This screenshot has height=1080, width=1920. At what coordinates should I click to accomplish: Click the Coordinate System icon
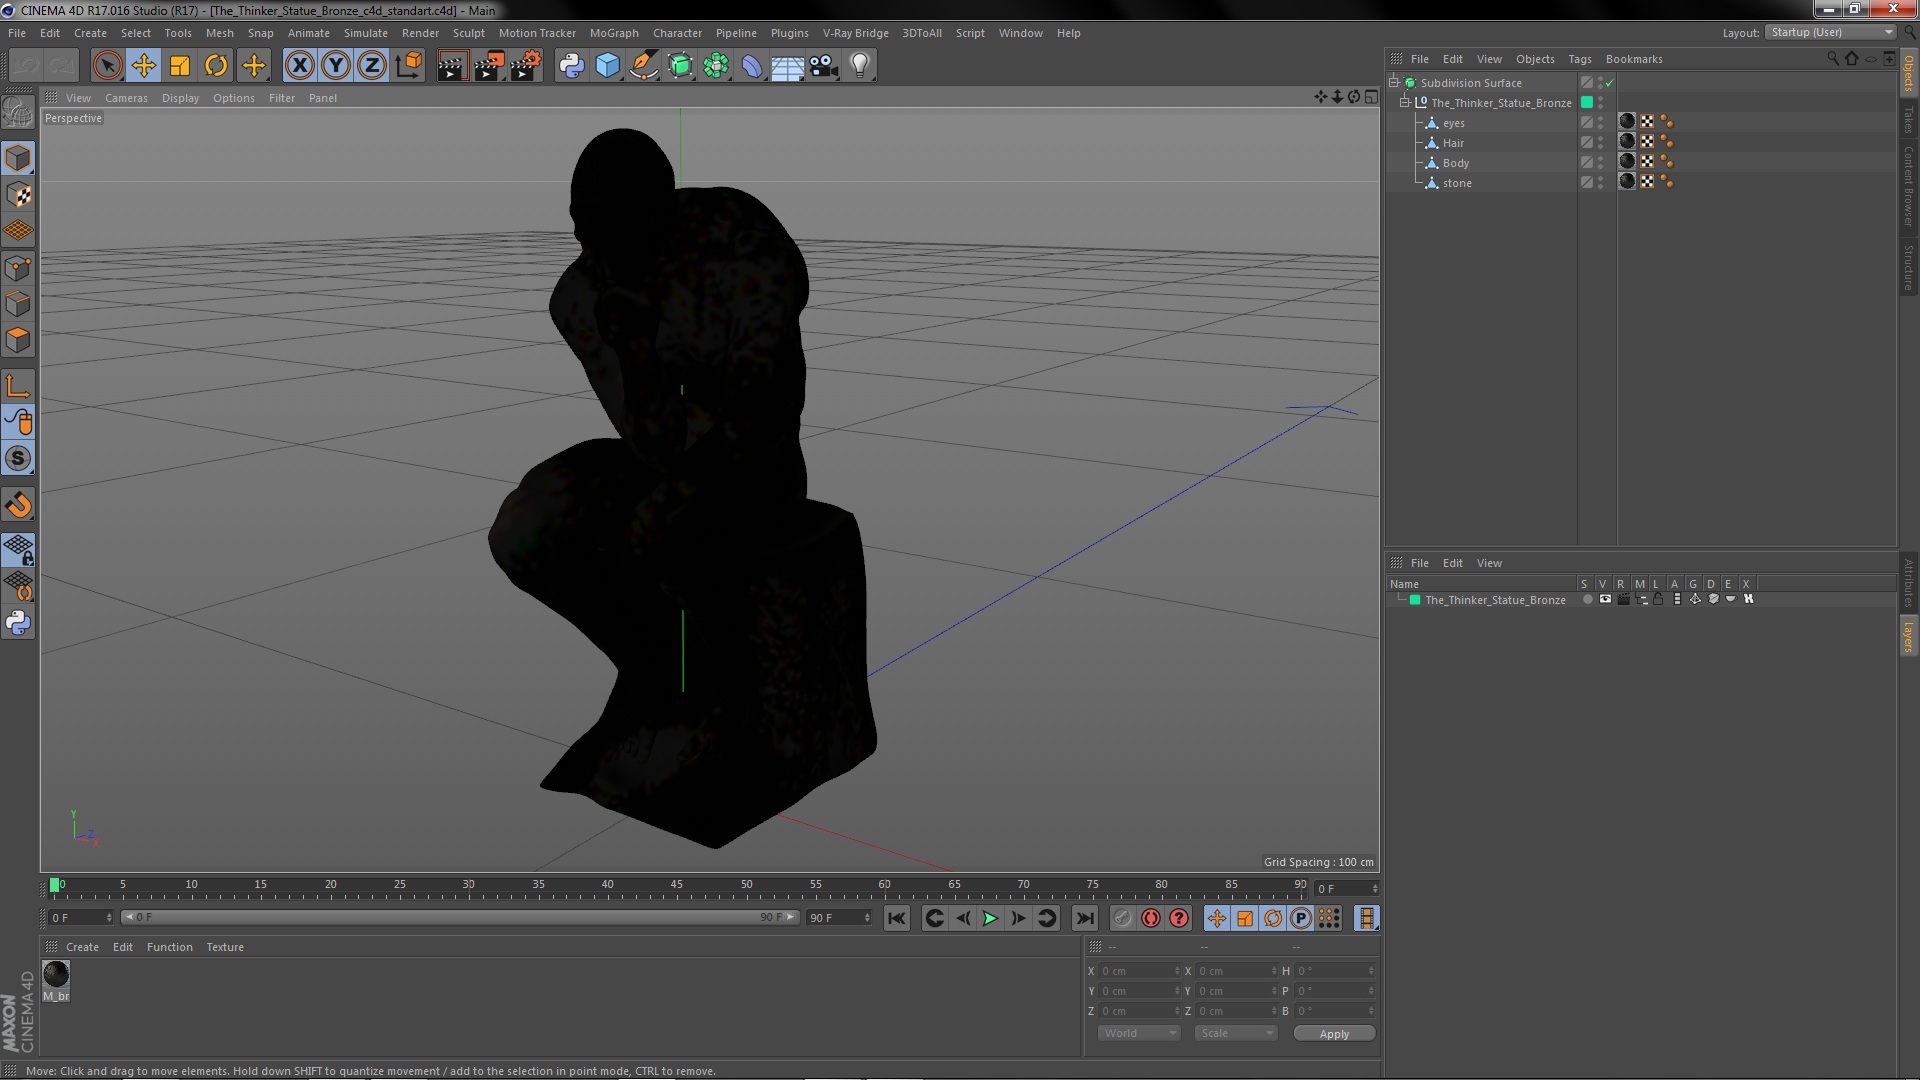(x=408, y=66)
